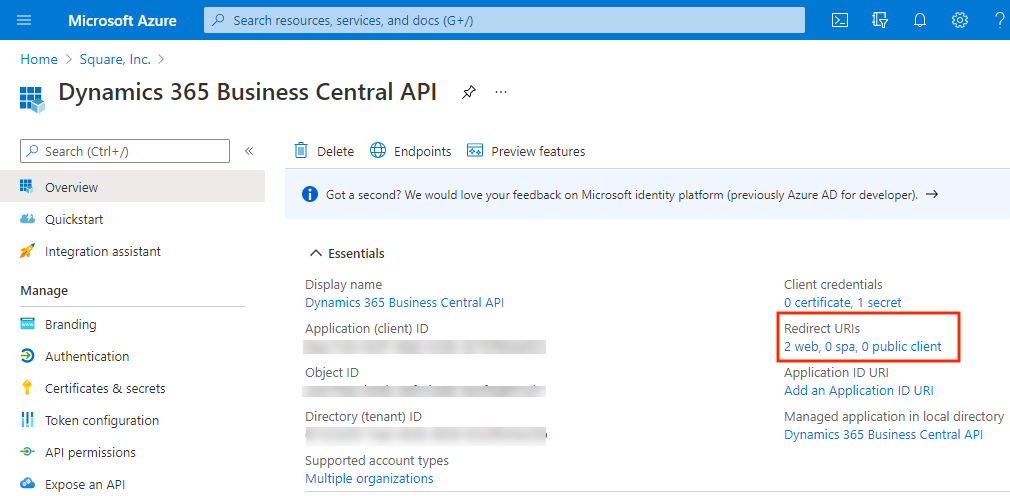Click the Delete trash icon
This screenshot has width=1010, height=496.
coord(301,150)
